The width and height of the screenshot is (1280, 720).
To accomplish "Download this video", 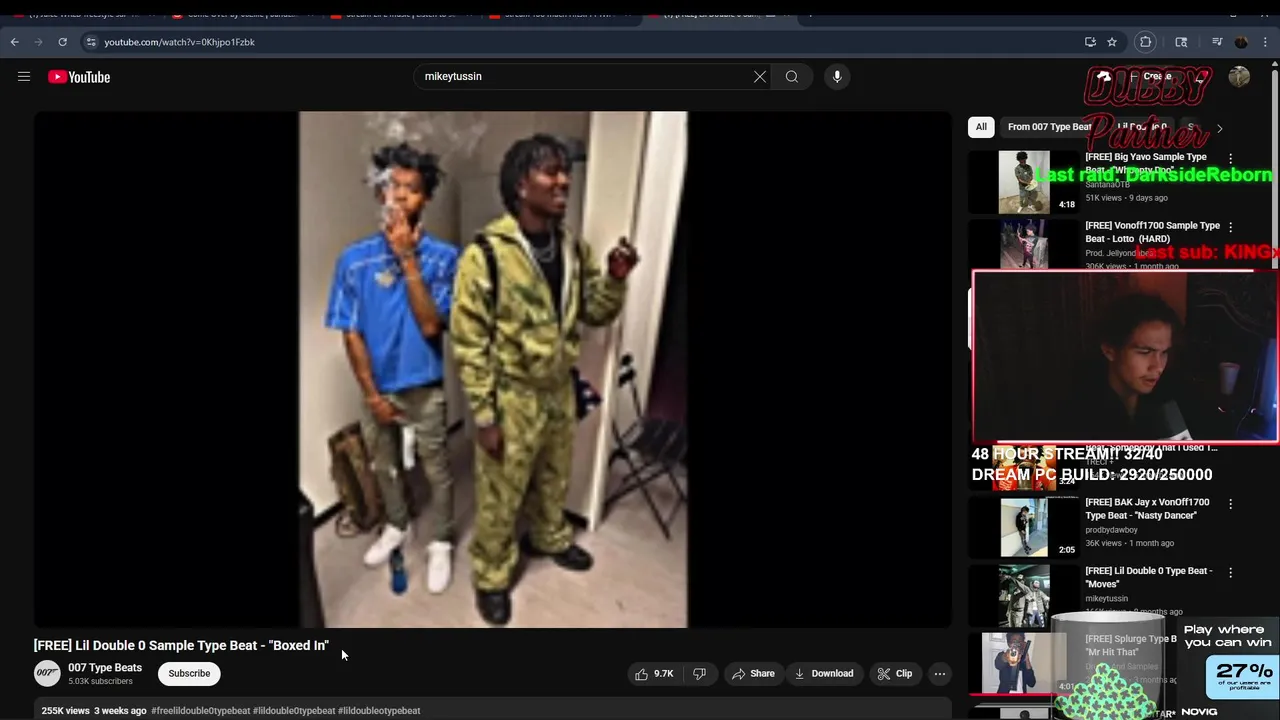I will point(824,674).
